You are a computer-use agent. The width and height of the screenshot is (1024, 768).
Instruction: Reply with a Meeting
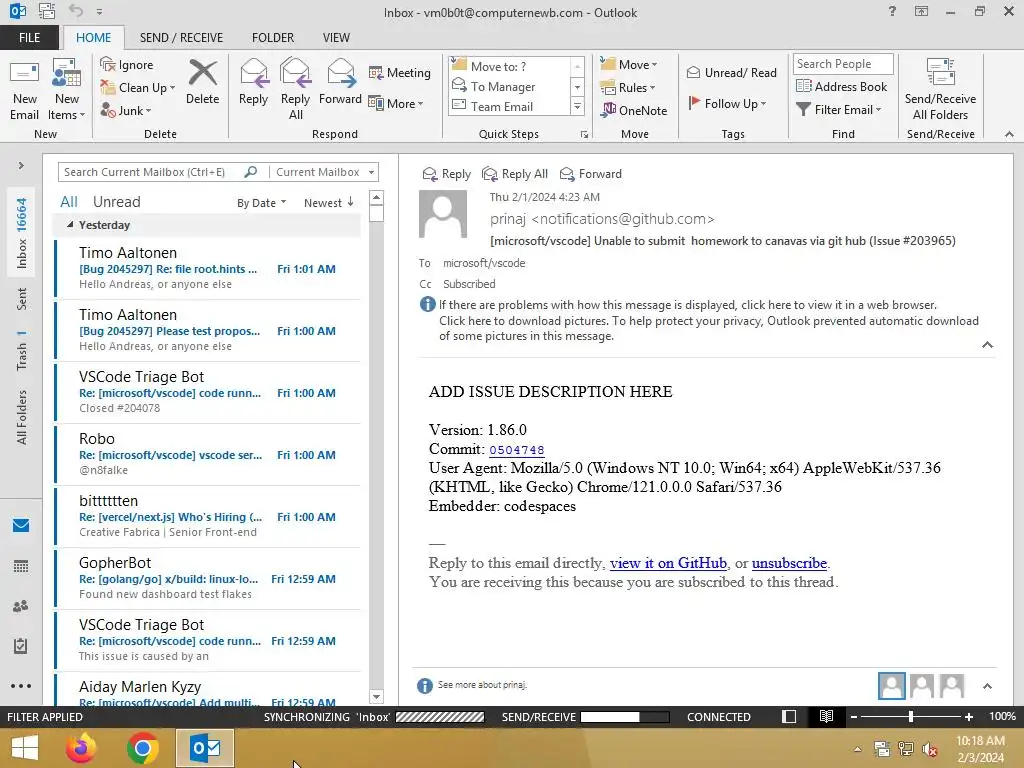(x=400, y=72)
